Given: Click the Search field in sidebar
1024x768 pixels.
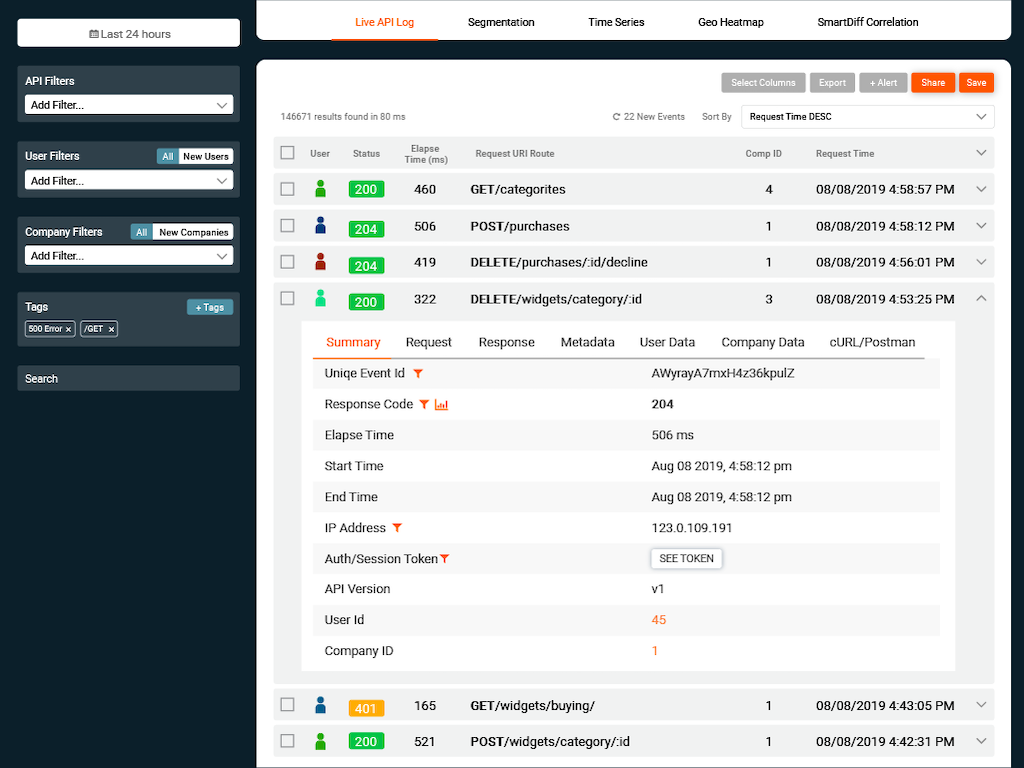Looking at the screenshot, I should 128,378.
